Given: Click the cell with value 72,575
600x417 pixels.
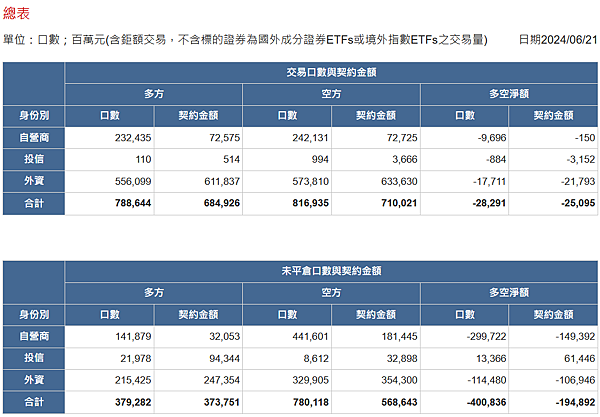Looking at the screenshot, I should pos(198,138).
